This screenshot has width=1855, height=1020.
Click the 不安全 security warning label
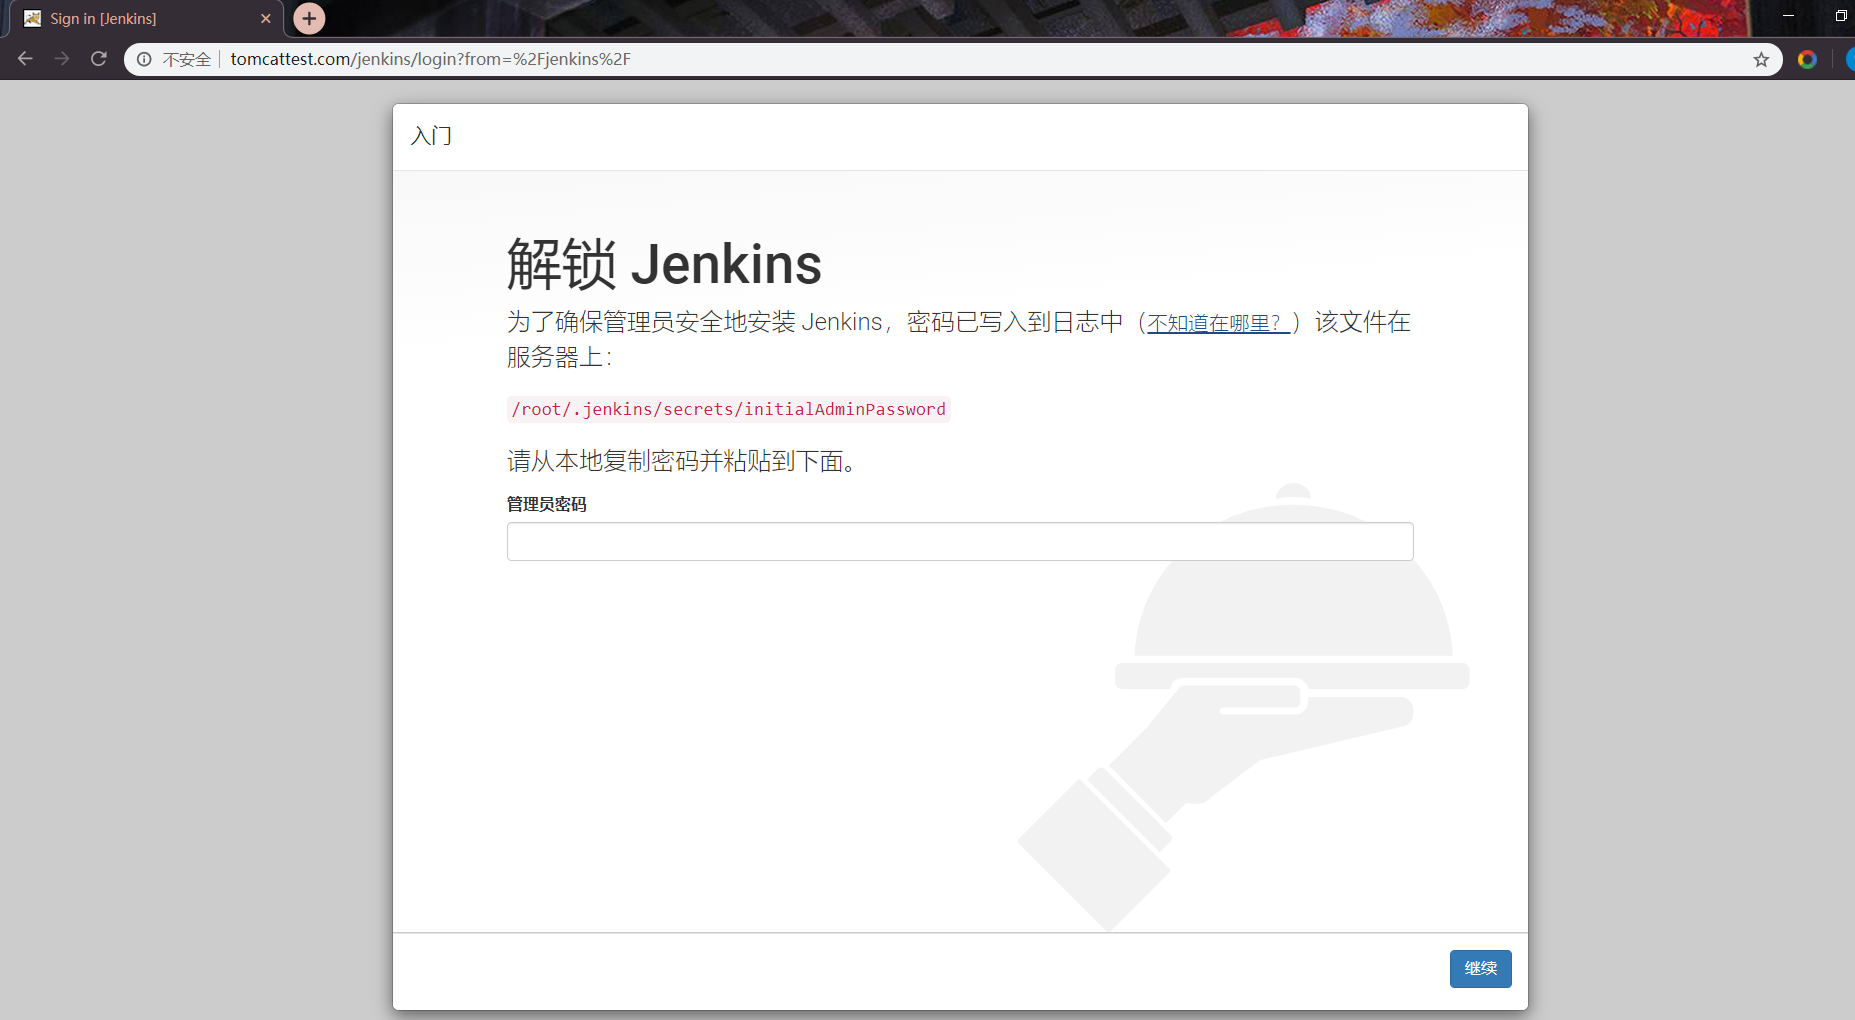point(187,59)
